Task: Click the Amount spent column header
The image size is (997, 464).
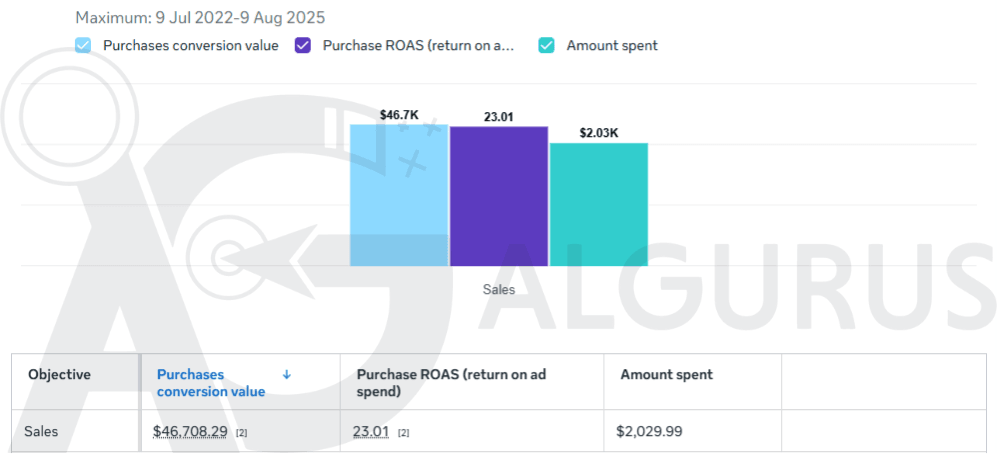Action: pyautogui.click(x=666, y=375)
